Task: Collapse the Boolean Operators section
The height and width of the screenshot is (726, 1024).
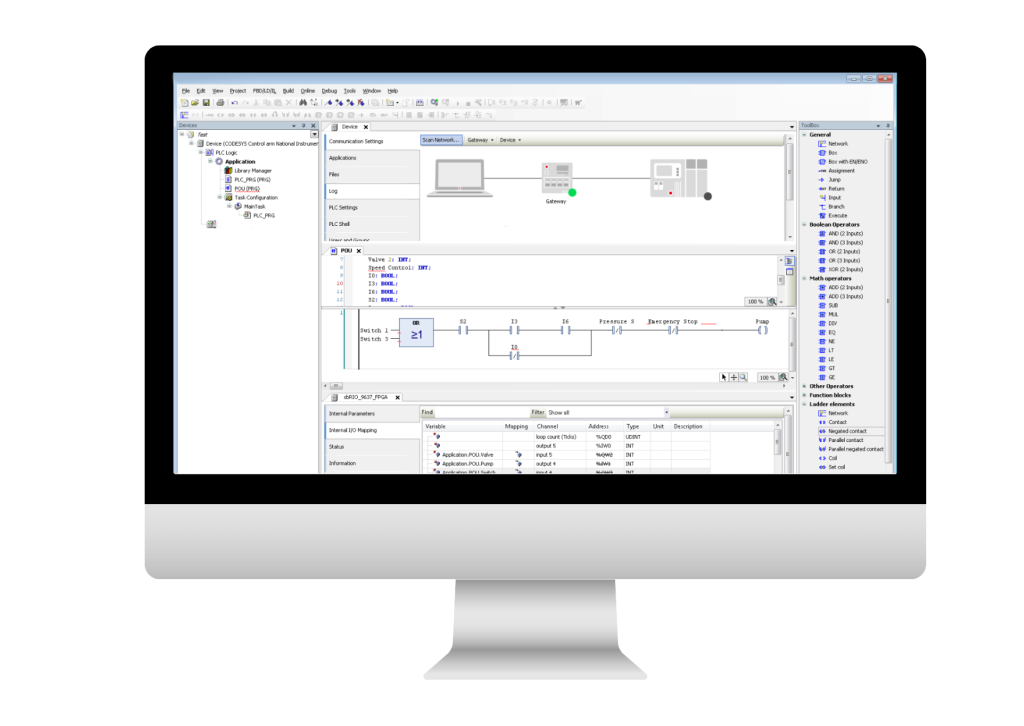Action: point(805,225)
